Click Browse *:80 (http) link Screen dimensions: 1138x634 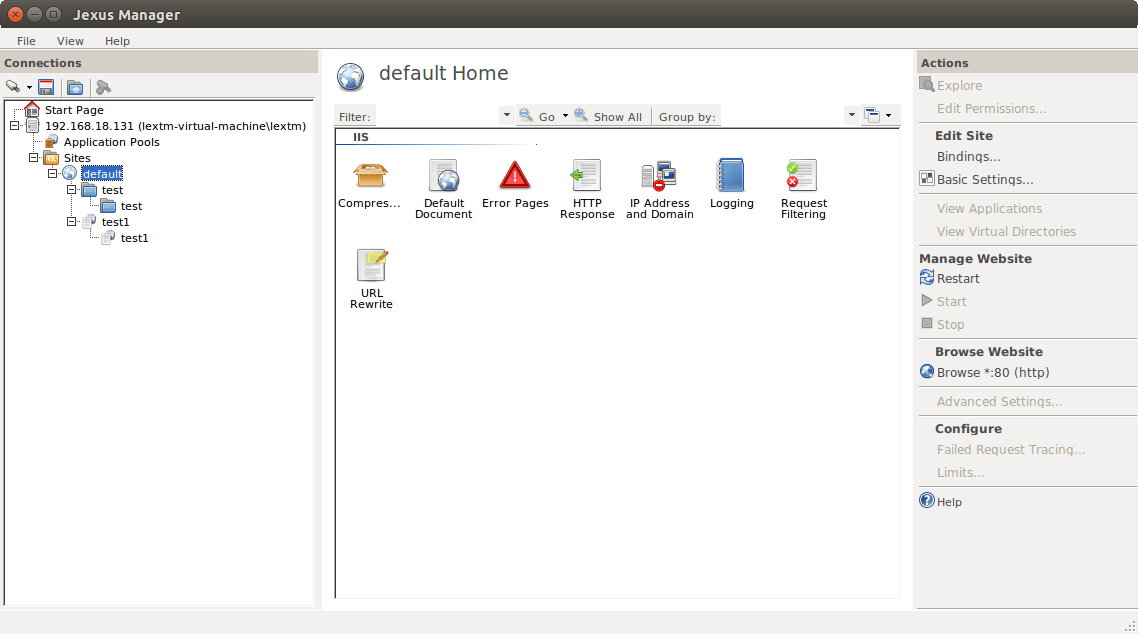[993, 372]
